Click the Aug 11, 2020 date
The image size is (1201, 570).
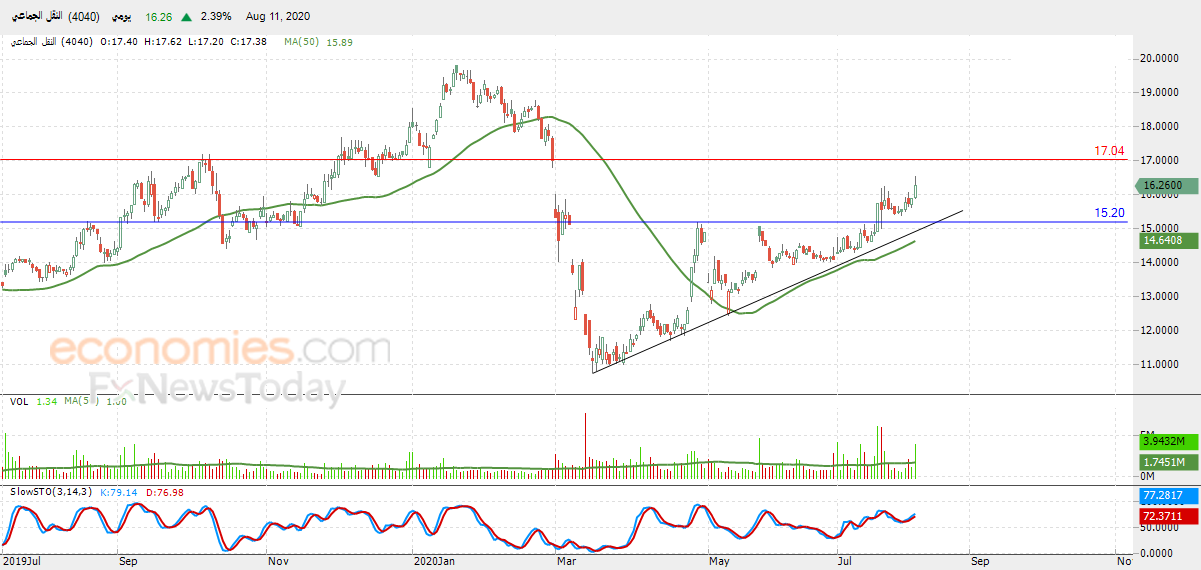click(x=275, y=17)
